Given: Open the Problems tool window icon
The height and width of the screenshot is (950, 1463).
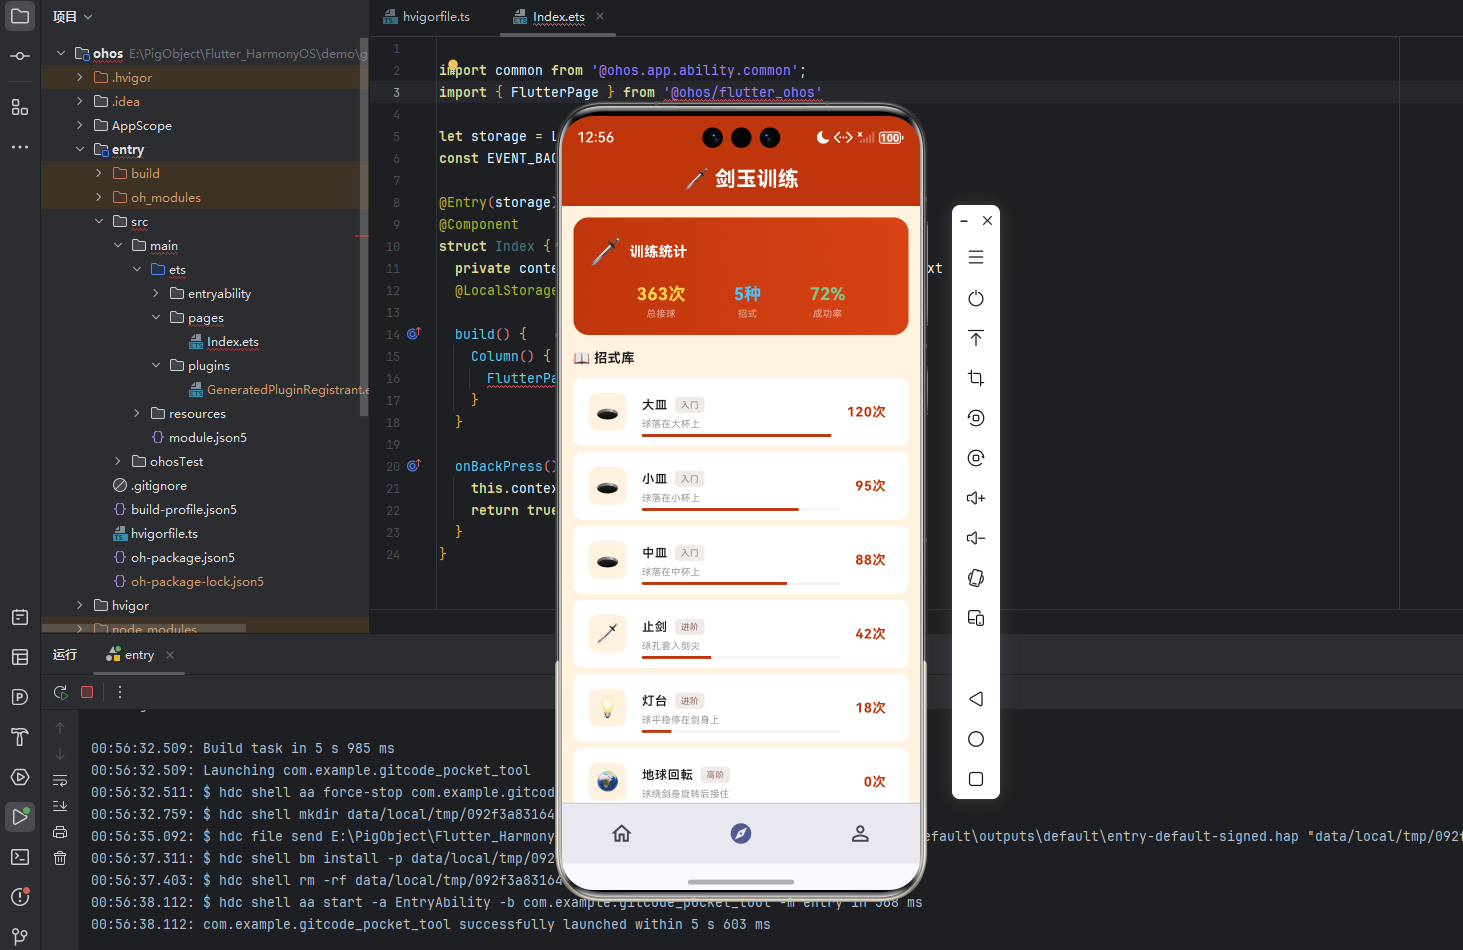Looking at the screenshot, I should pos(20,897).
